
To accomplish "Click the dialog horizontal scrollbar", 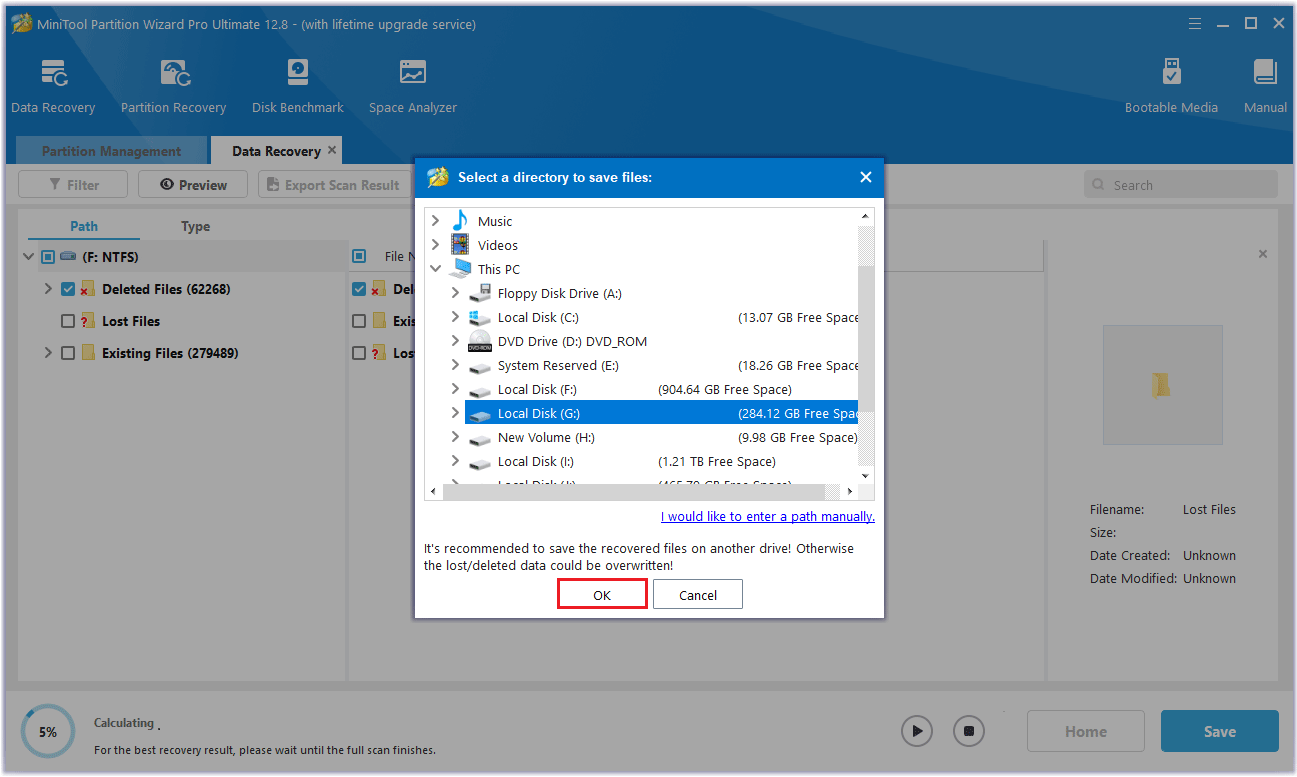I will pos(634,491).
